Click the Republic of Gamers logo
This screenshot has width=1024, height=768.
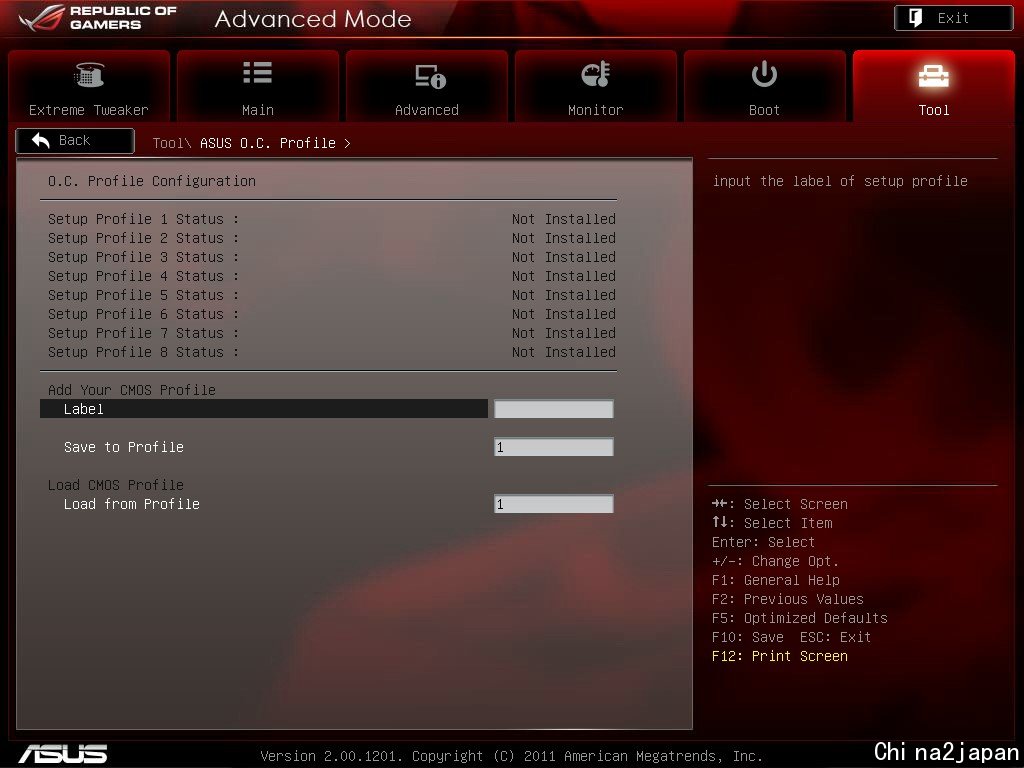(98, 18)
